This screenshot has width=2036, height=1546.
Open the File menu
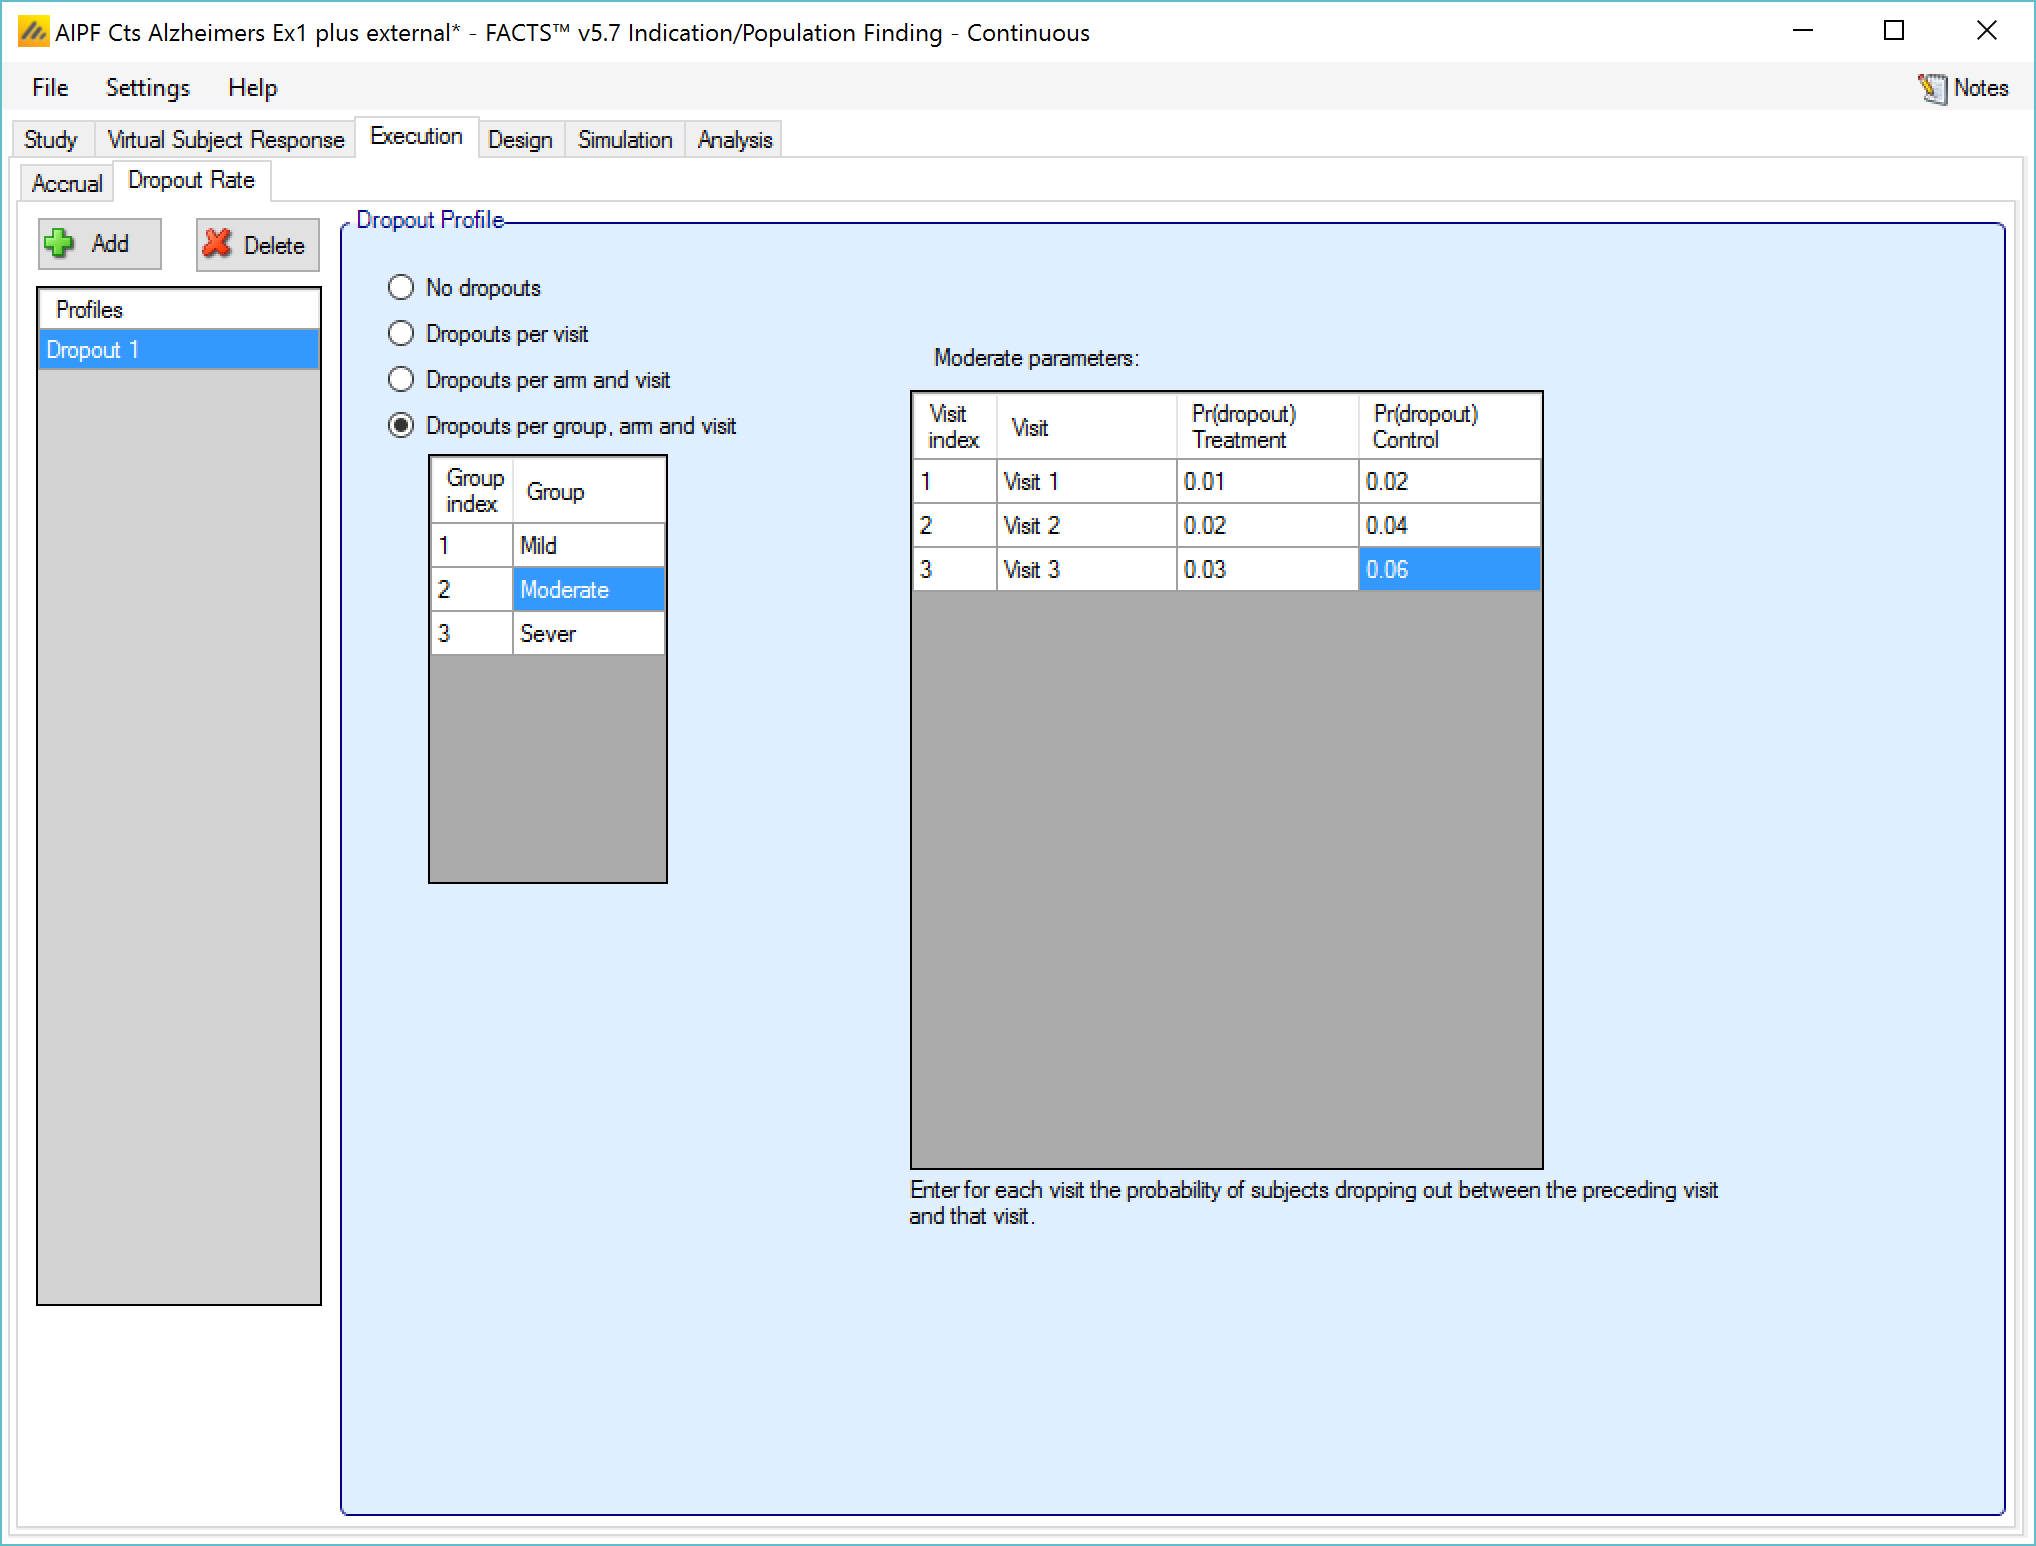(x=50, y=88)
